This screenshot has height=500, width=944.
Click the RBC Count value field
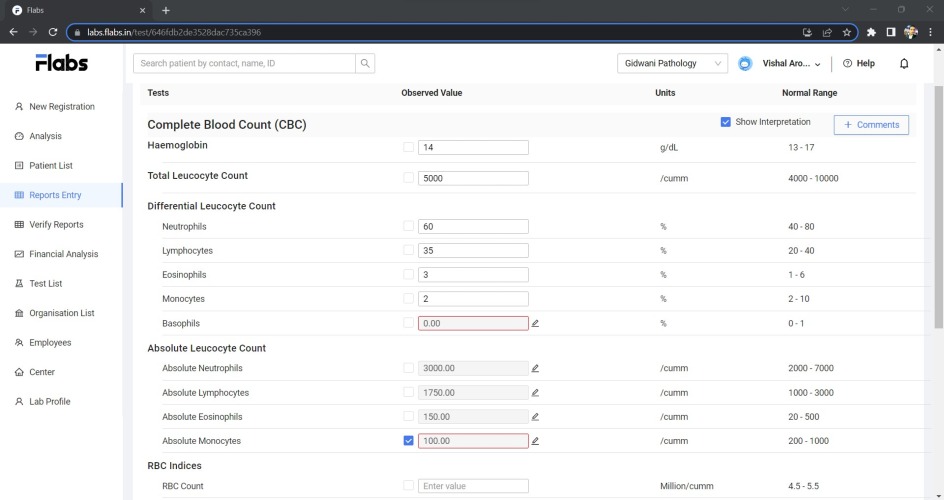[473, 486]
